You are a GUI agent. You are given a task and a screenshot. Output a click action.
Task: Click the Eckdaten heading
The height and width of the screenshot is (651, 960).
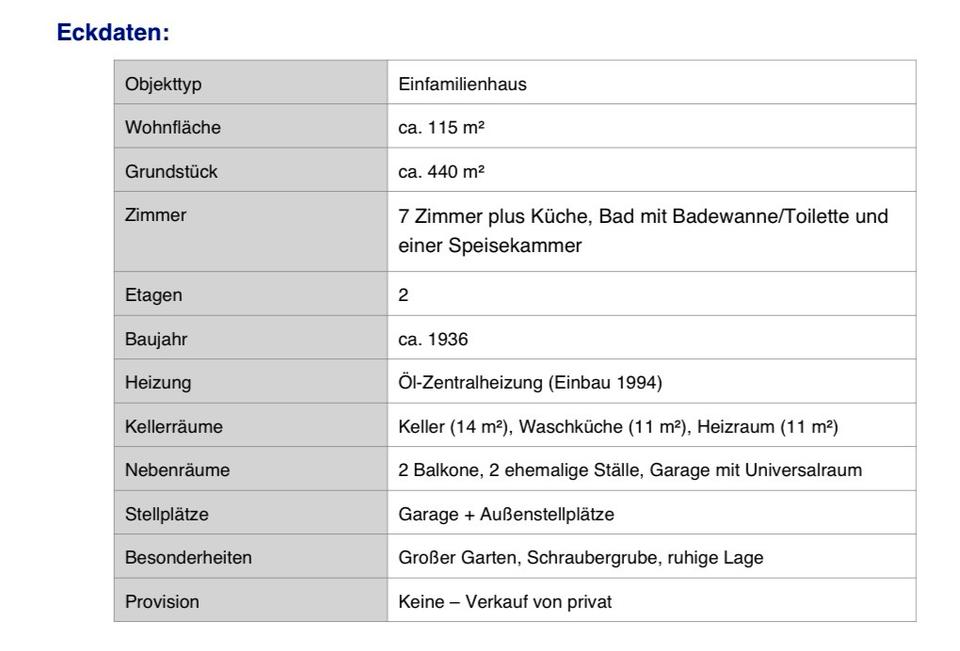click(113, 32)
